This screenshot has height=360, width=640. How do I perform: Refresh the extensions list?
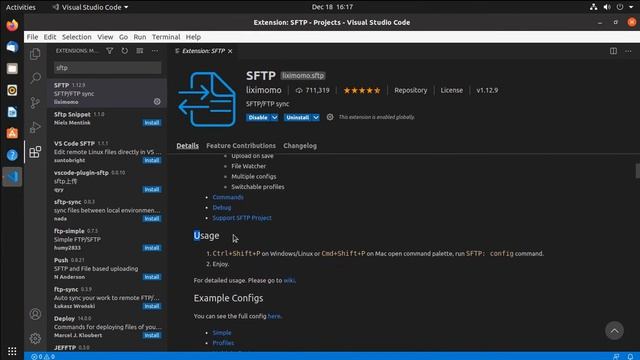(124, 51)
